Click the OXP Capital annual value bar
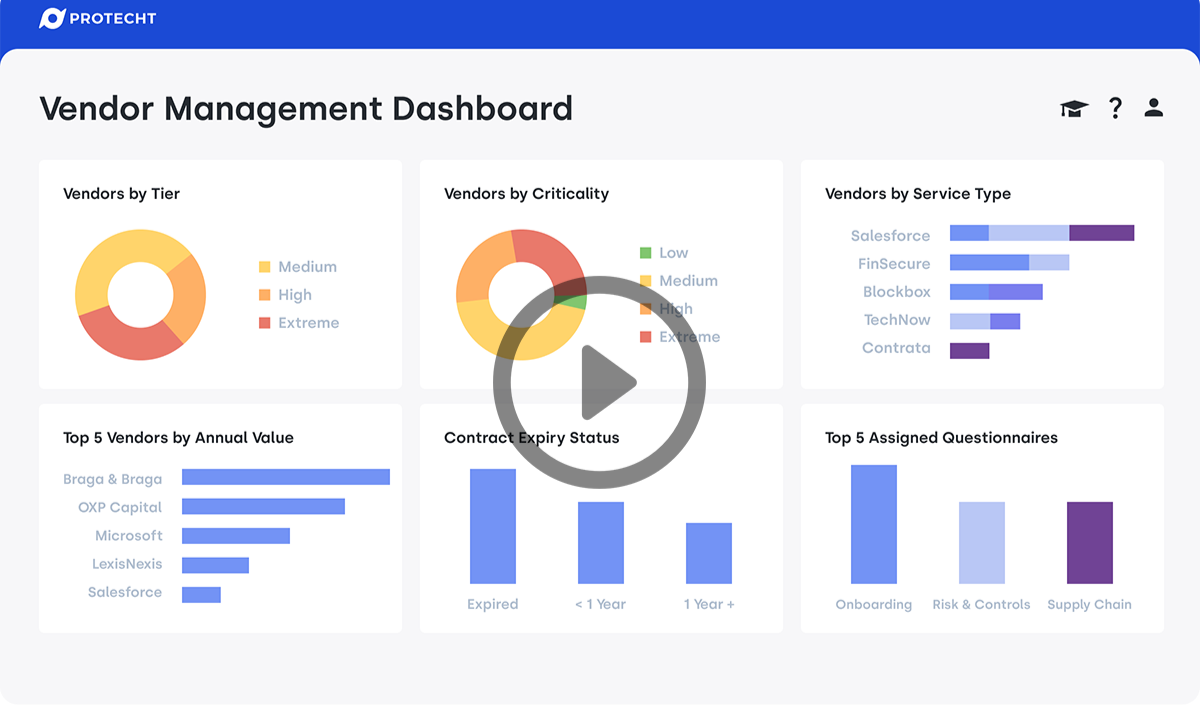 (x=263, y=506)
